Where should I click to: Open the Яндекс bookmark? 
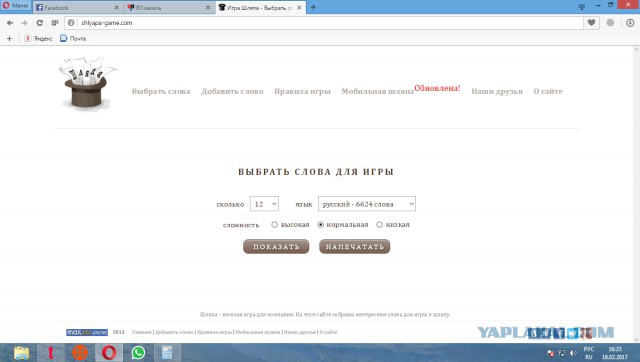(38, 38)
